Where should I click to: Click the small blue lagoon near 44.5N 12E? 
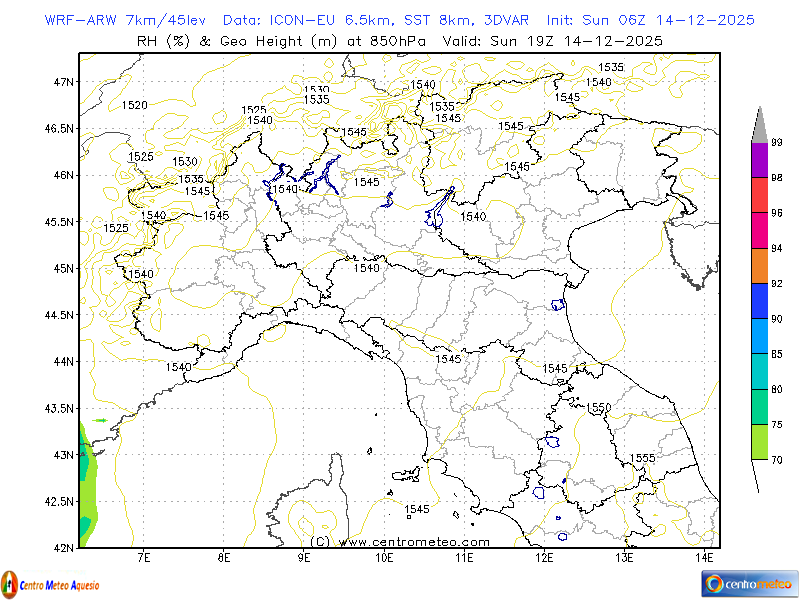tap(558, 304)
